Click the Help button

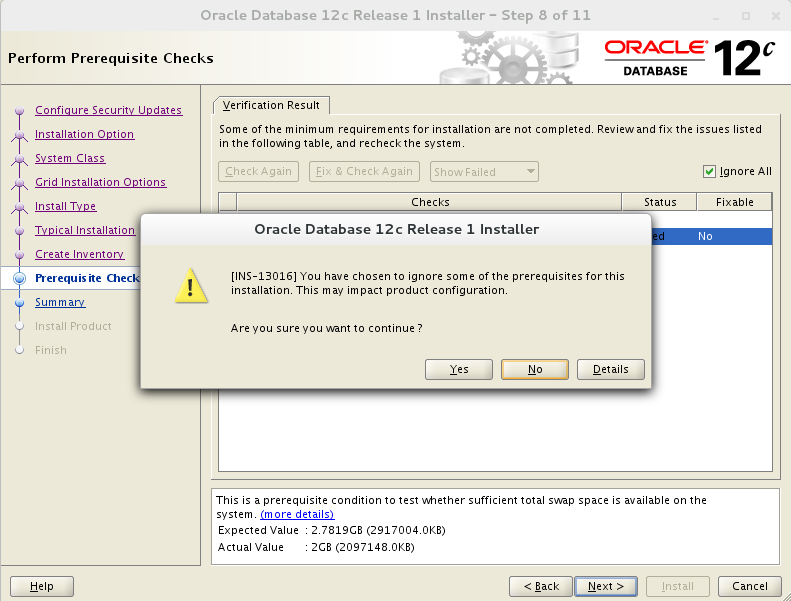[42, 586]
